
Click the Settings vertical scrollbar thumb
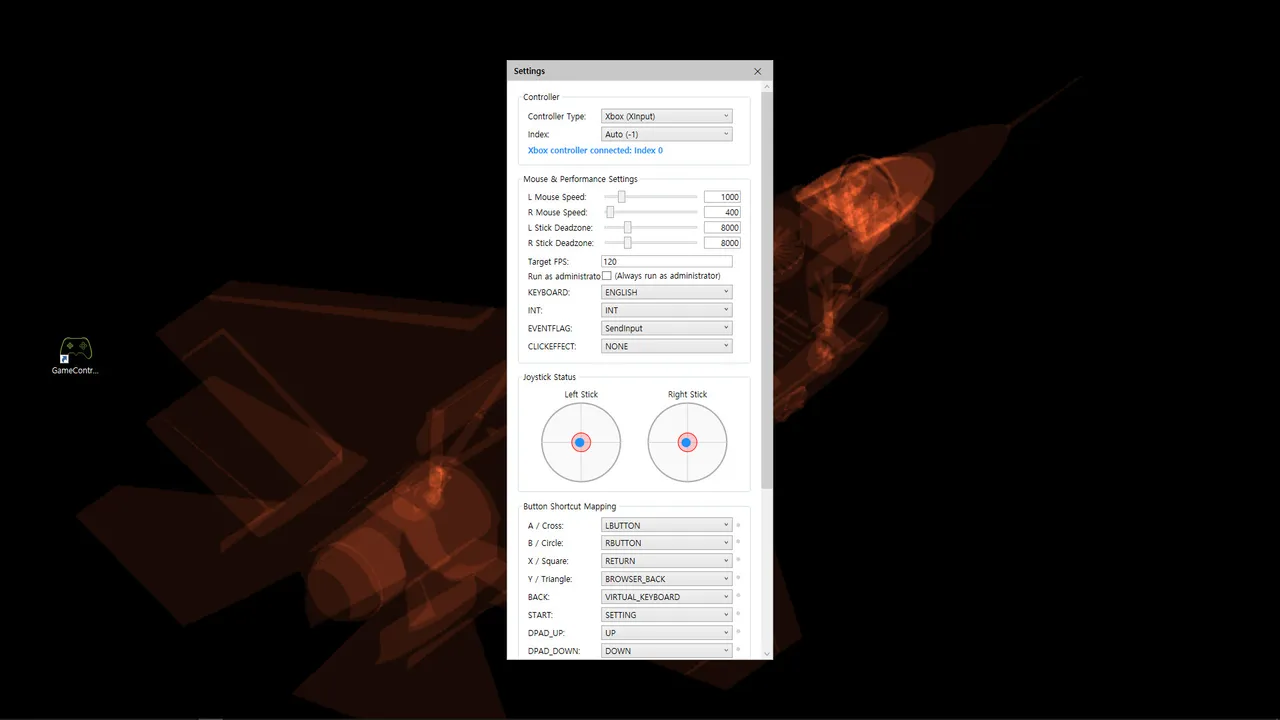pos(767,291)
